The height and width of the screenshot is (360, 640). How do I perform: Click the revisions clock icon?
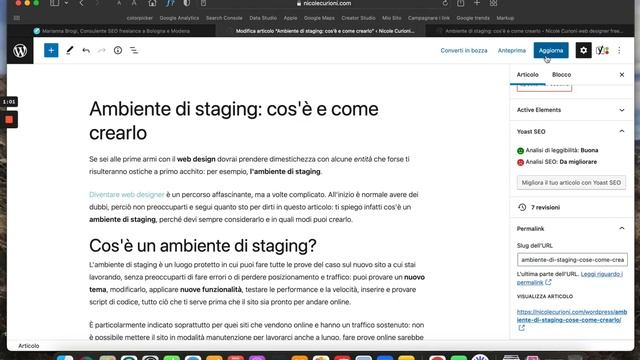tap(522, 207)
